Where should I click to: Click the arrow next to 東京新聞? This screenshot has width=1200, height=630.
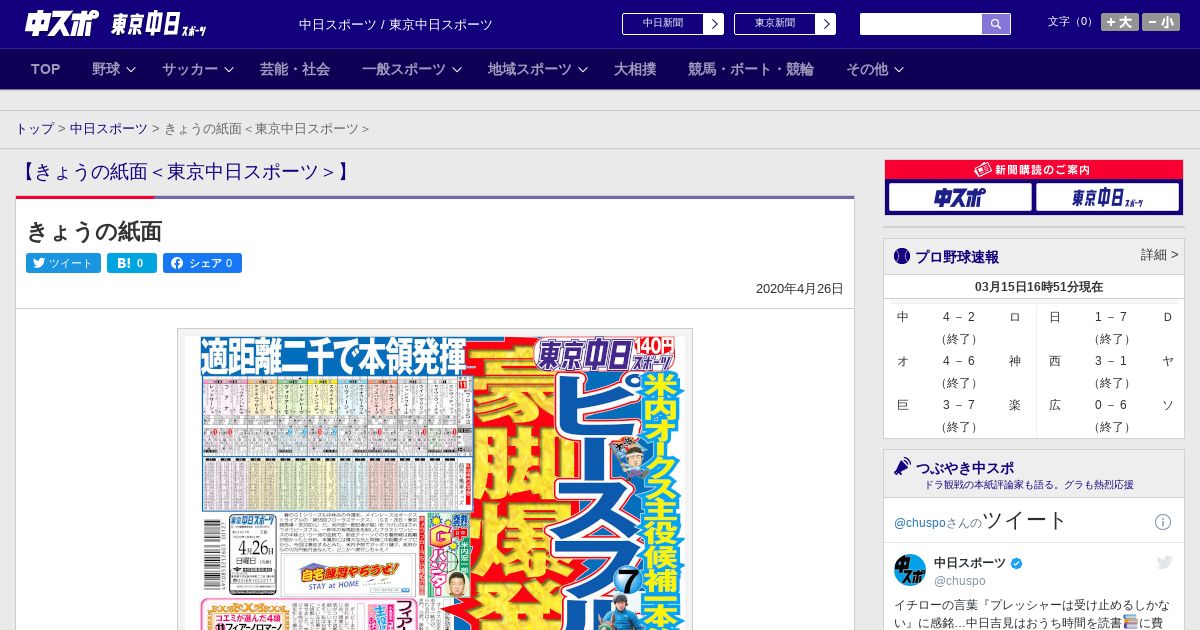826,24
